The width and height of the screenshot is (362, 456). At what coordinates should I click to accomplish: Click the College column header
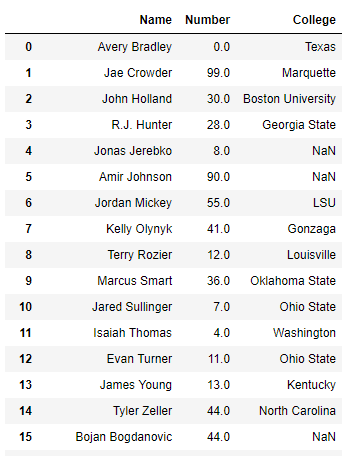click(314, 20)
